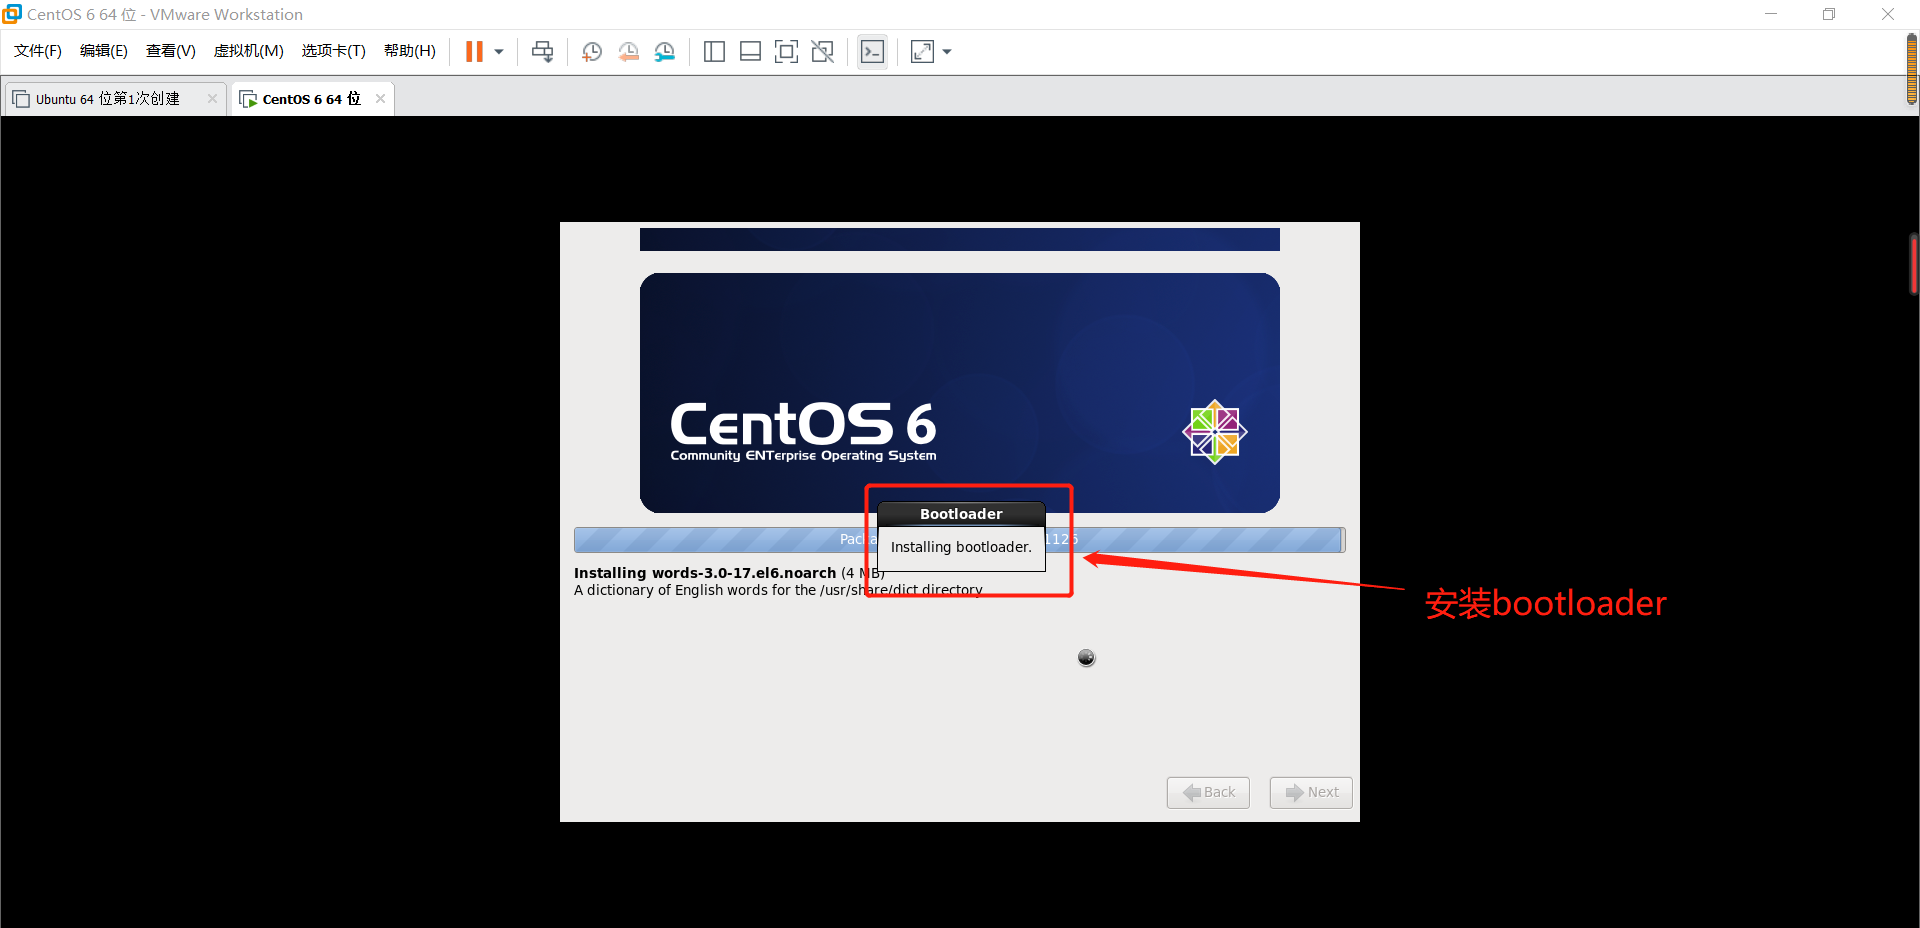Open the snapshot manager
The width and height of the screenshot is (1920, 928).
point(664,52)
